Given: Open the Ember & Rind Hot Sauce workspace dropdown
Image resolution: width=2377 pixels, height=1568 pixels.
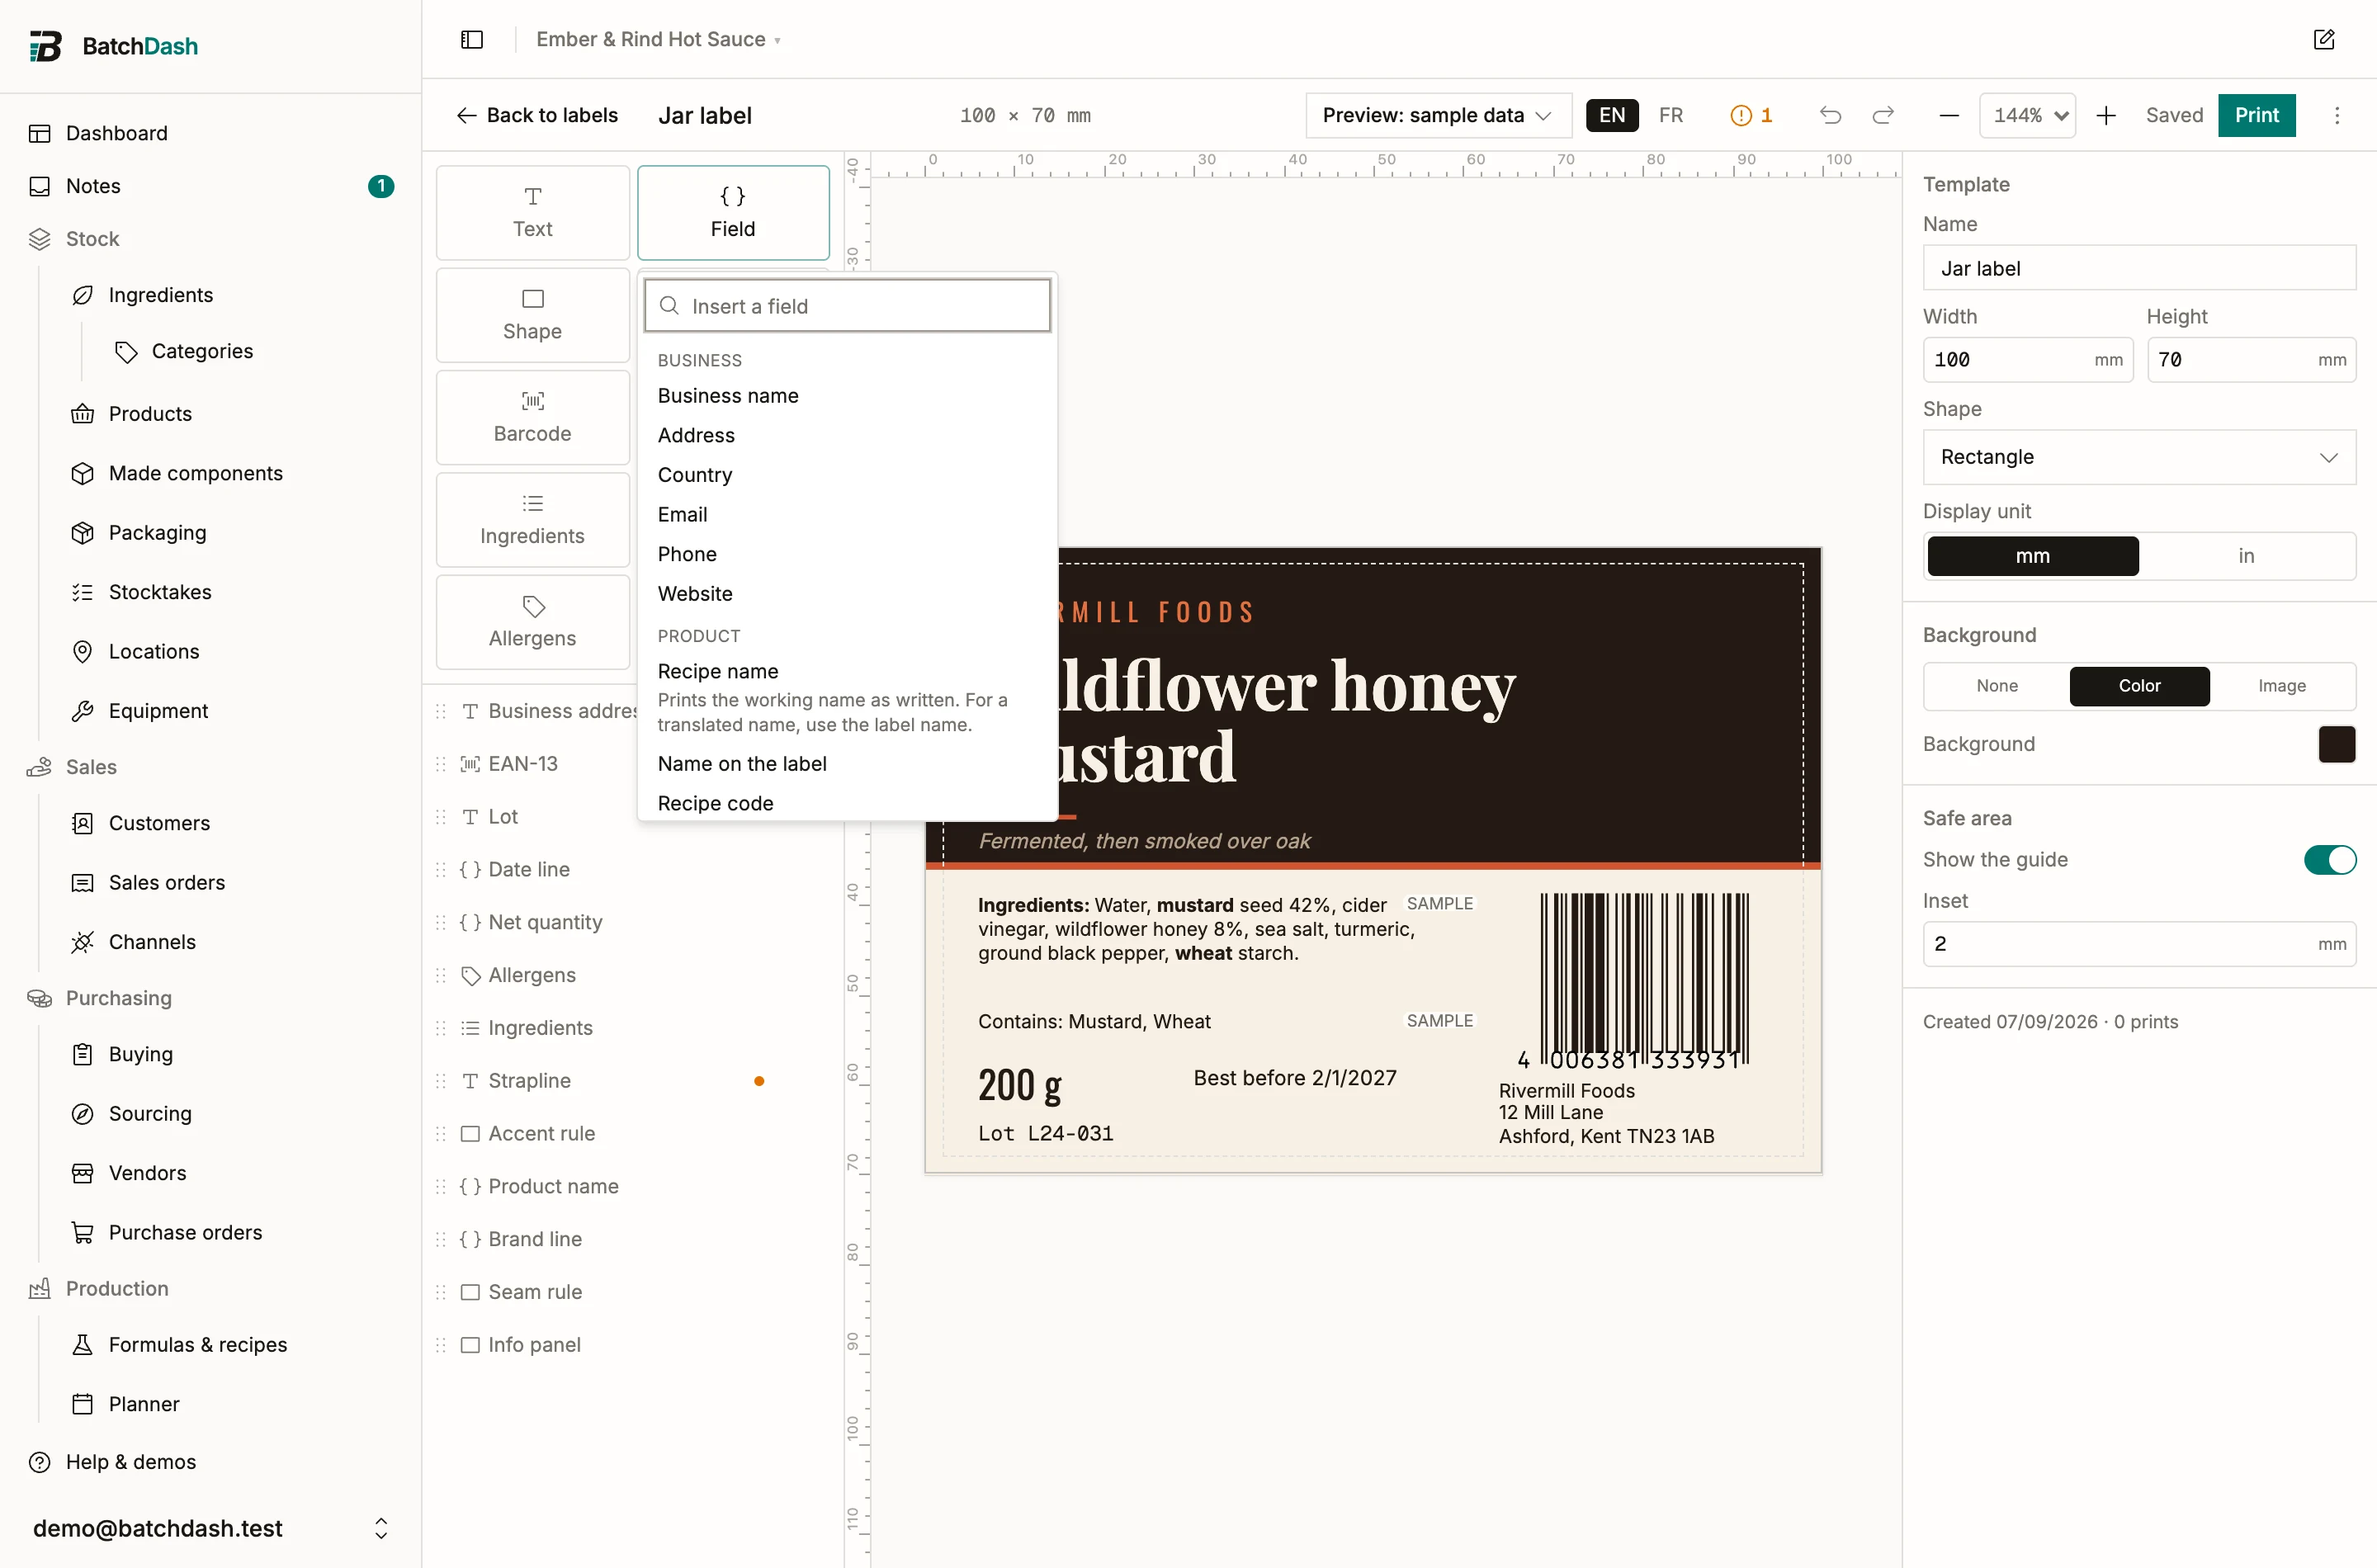Looking at the screenshot, I should click(658, 39).
